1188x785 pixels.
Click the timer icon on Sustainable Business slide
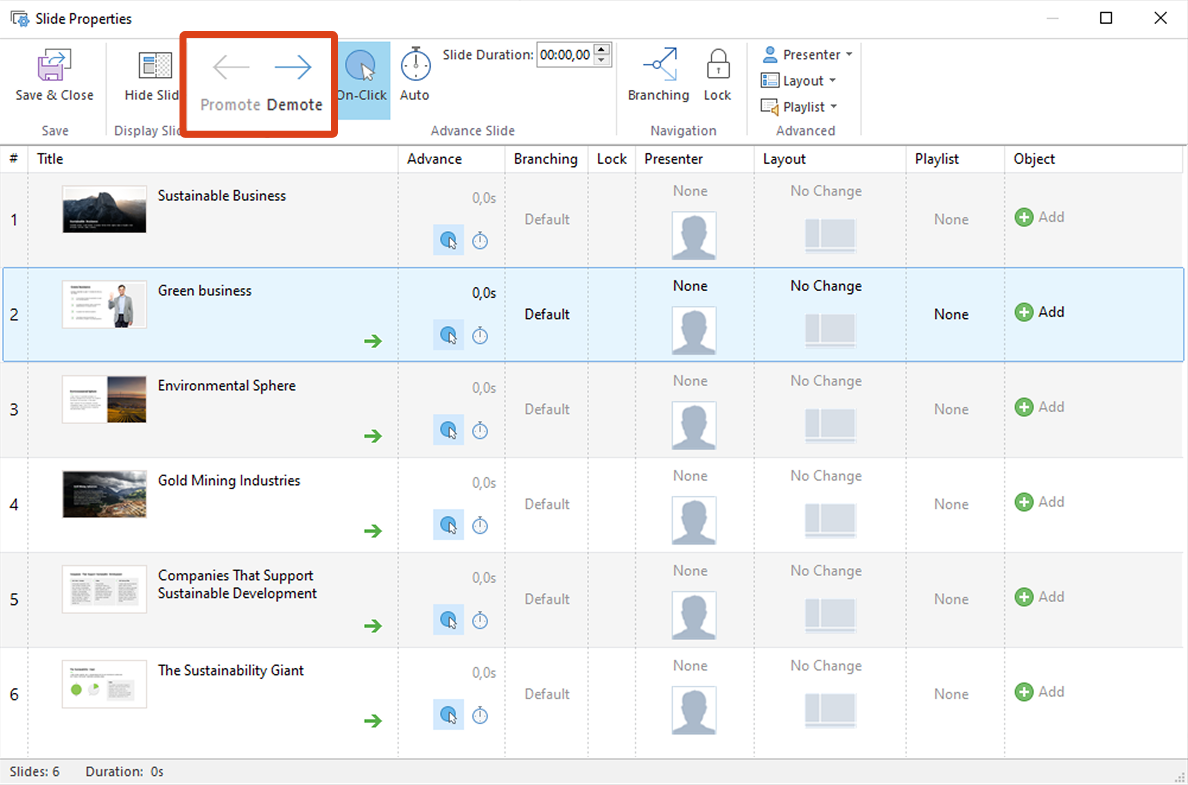pos(480,240)
